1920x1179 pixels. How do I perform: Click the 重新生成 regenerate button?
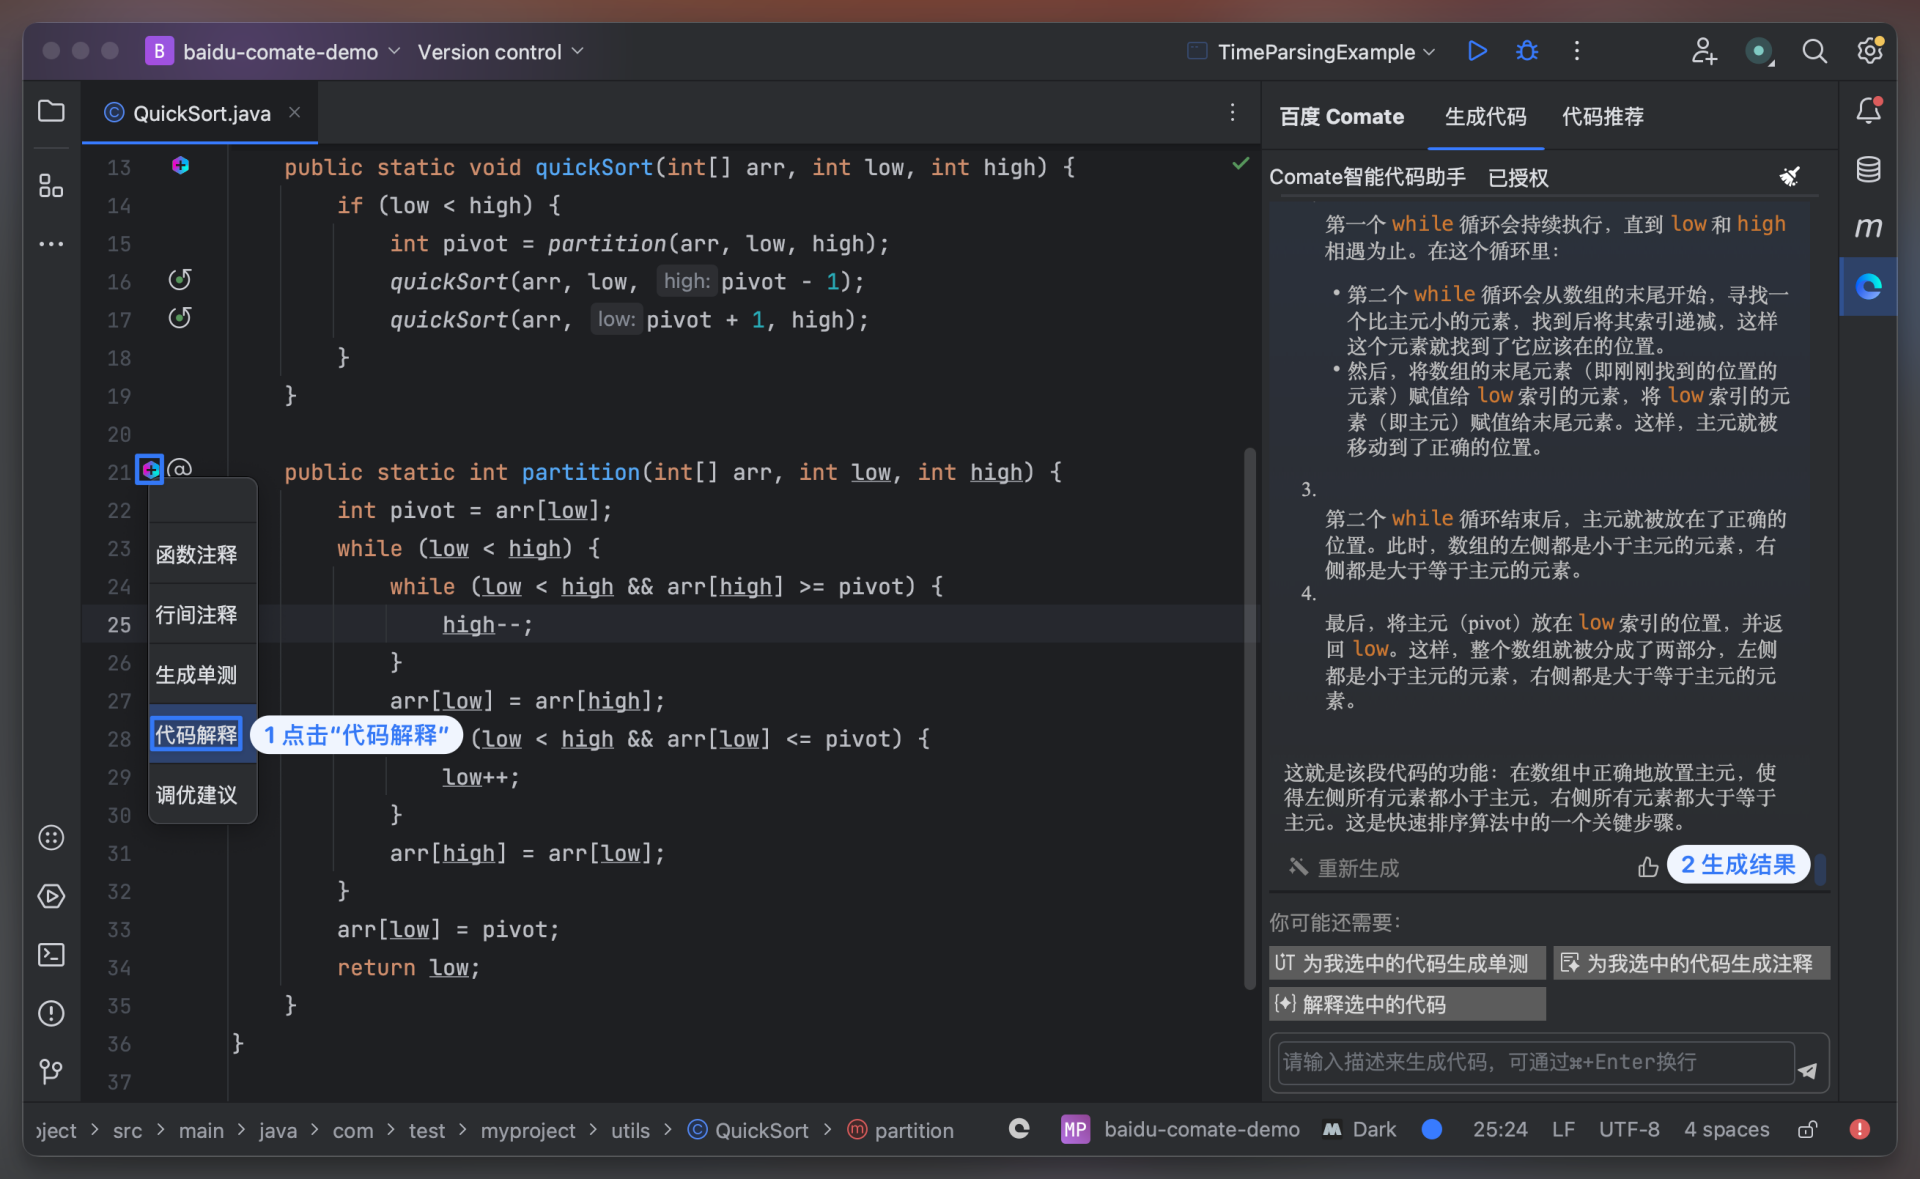[1345, 868]
